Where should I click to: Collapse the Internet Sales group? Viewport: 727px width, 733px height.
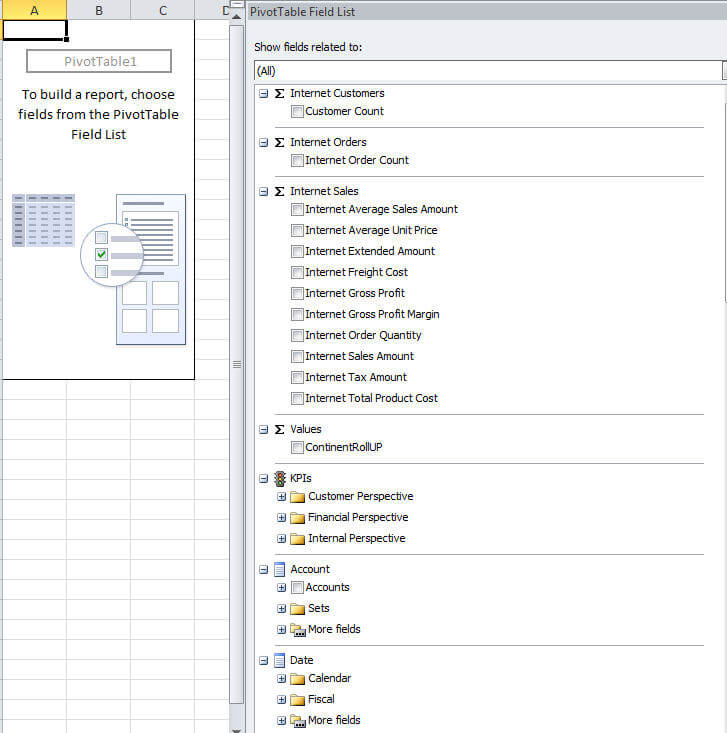pyautogui.click(x=264, y=192)
